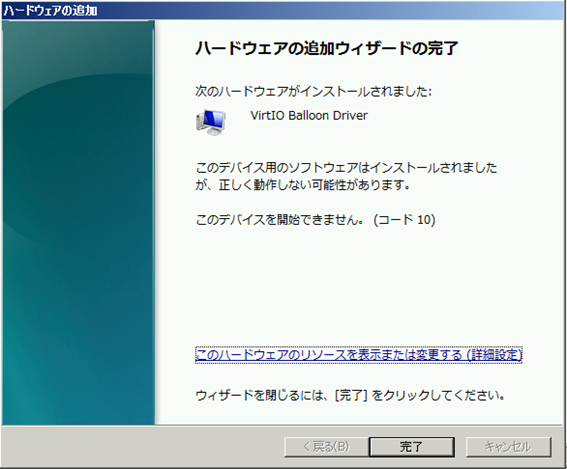Viewport: 567px width, 469px height.
Task: Click the < 戻る(B) back button
Action: point(326,447)
